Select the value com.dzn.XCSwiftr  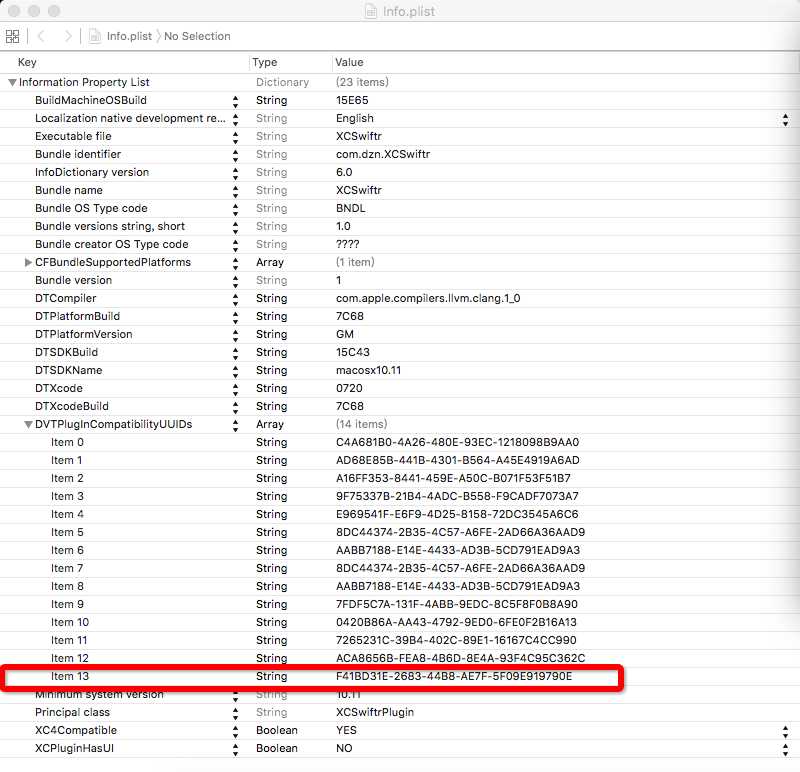pyautogui.click(x=383, y=154)
